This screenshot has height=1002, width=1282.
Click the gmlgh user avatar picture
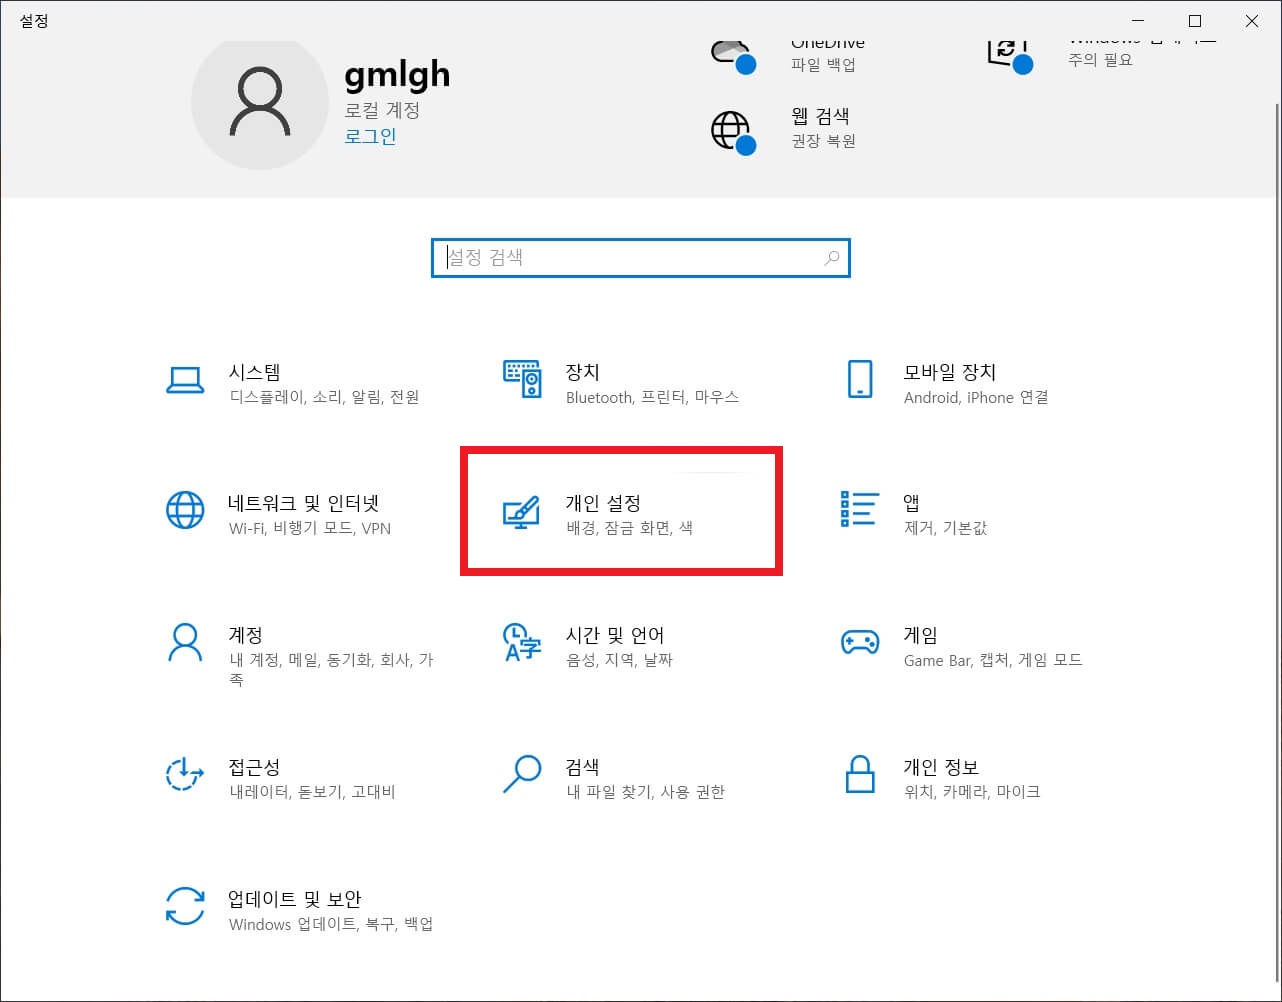(x=260, y=103)
